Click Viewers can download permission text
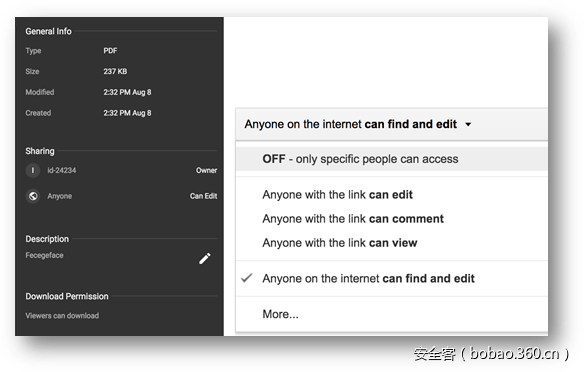The height and width of the screenshot is (372, 584). tap(62, 316)
